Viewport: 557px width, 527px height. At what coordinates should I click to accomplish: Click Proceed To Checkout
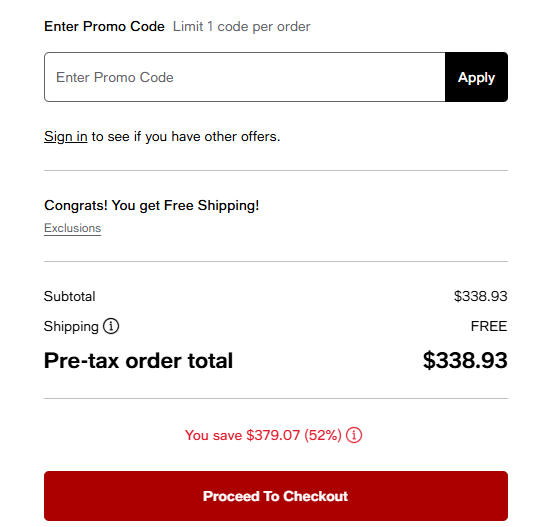point(276,496)
